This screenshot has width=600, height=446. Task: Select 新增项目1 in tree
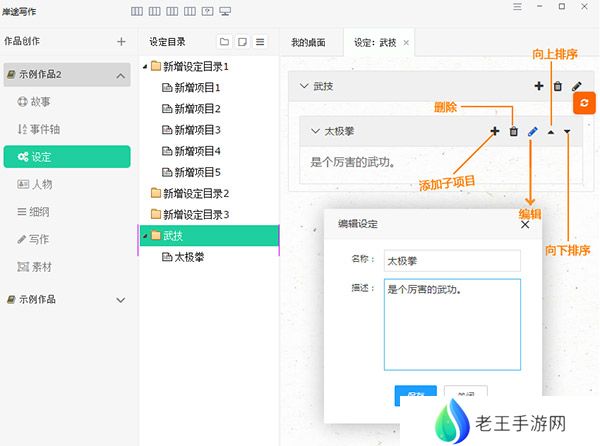coord(191,88)
